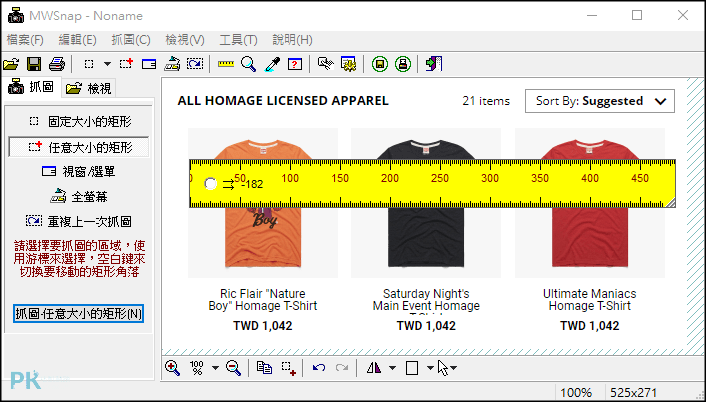This screenshot has height=402, width=706.
Task: Click the 100% status bar entry
Action: 577,393
